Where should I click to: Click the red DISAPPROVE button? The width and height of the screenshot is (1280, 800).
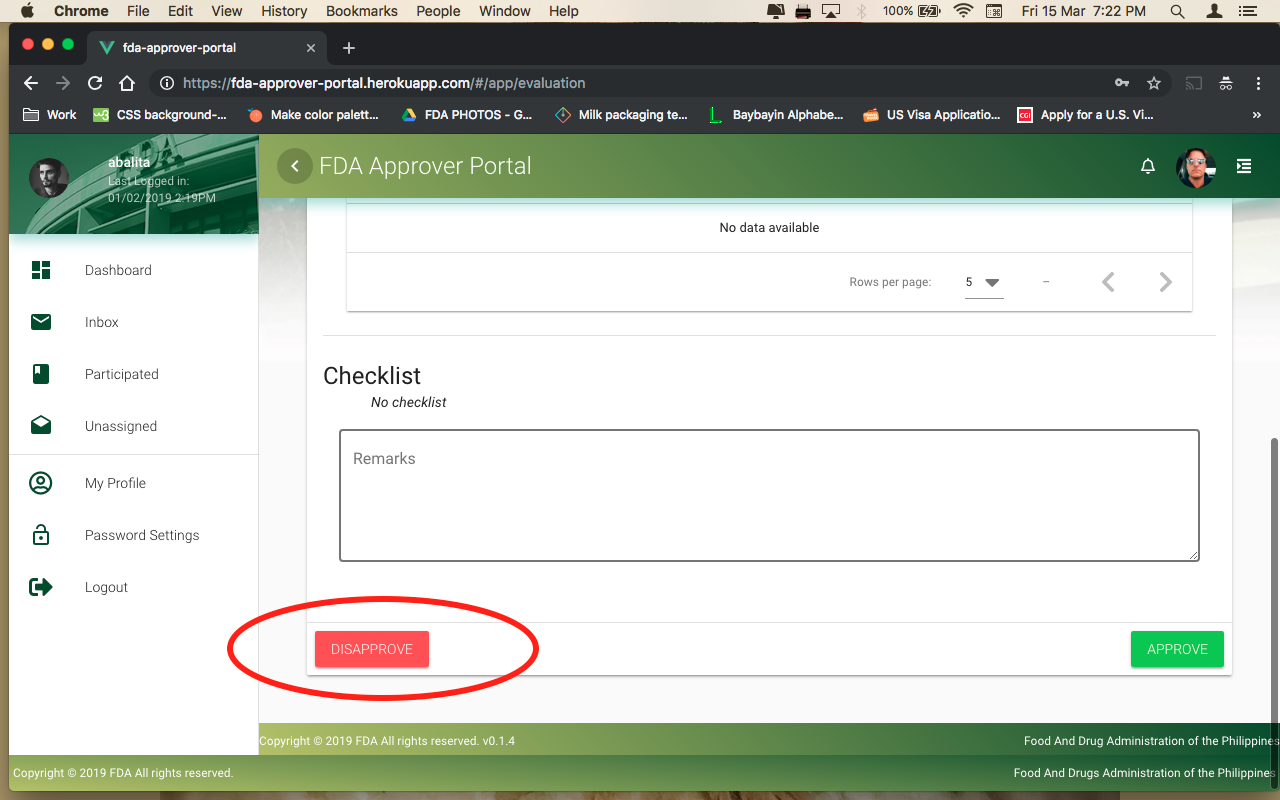(372, 649)
